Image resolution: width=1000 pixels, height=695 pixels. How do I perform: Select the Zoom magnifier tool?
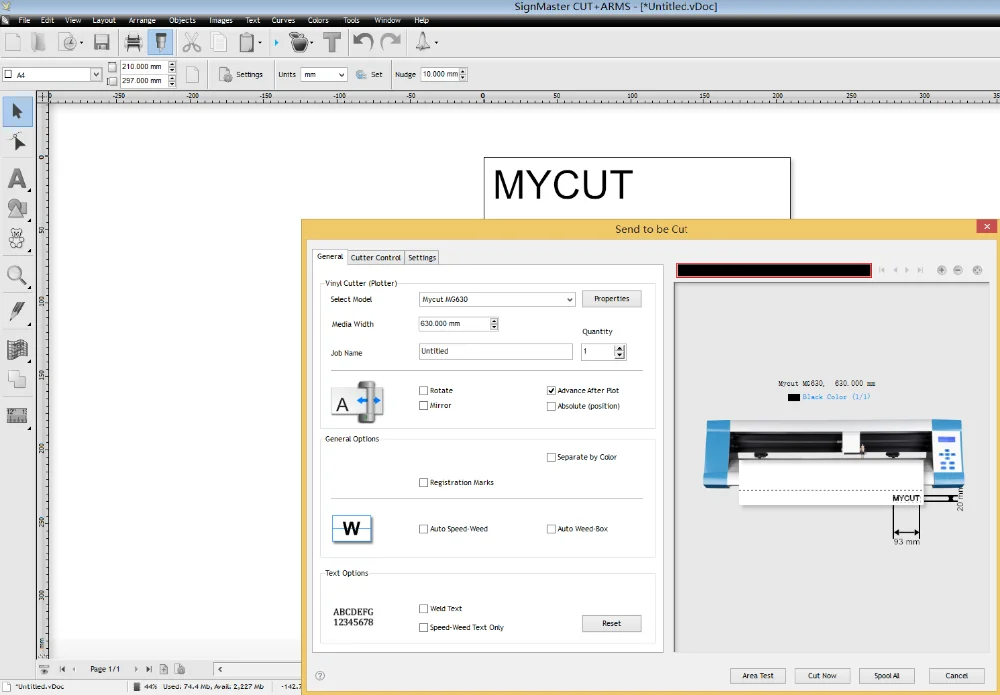pos(17,276)
